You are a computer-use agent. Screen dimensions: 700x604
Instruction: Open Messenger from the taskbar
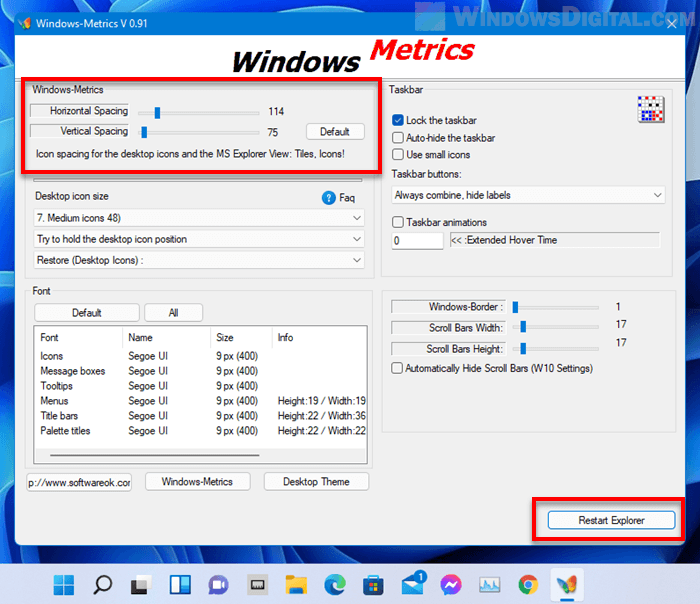451,584
